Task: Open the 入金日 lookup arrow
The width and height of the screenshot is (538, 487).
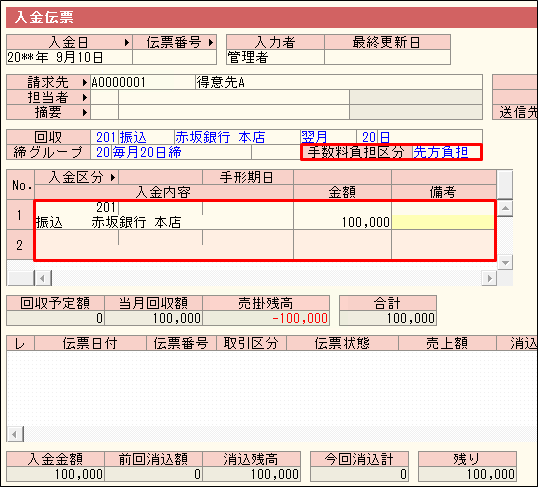Action: click(127, 43)
